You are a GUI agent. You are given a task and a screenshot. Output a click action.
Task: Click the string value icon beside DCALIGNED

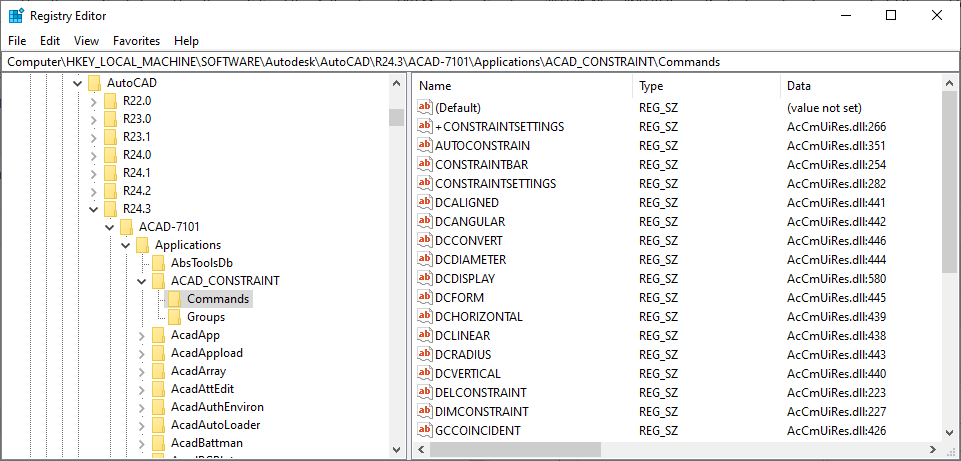(x=425, y=202)
